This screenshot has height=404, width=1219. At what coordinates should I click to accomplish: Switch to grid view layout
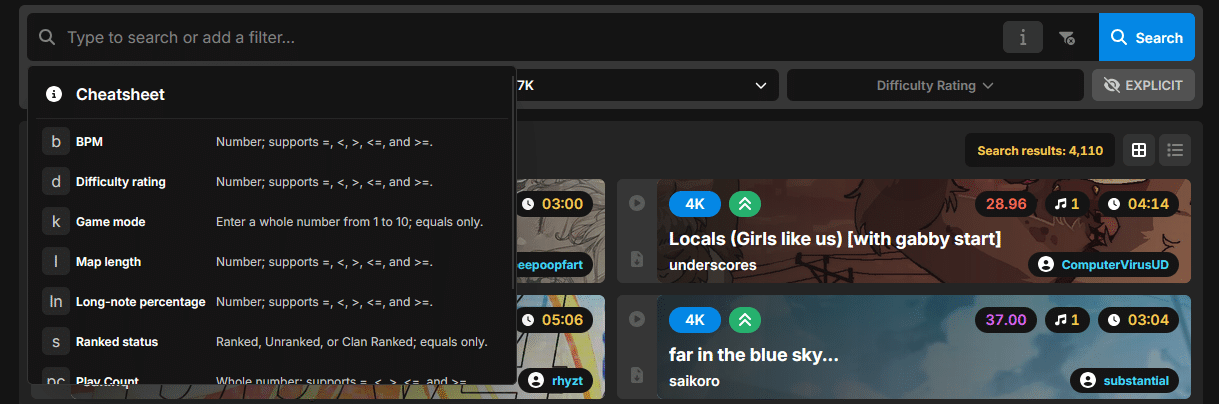click(x=1138, y=150)
